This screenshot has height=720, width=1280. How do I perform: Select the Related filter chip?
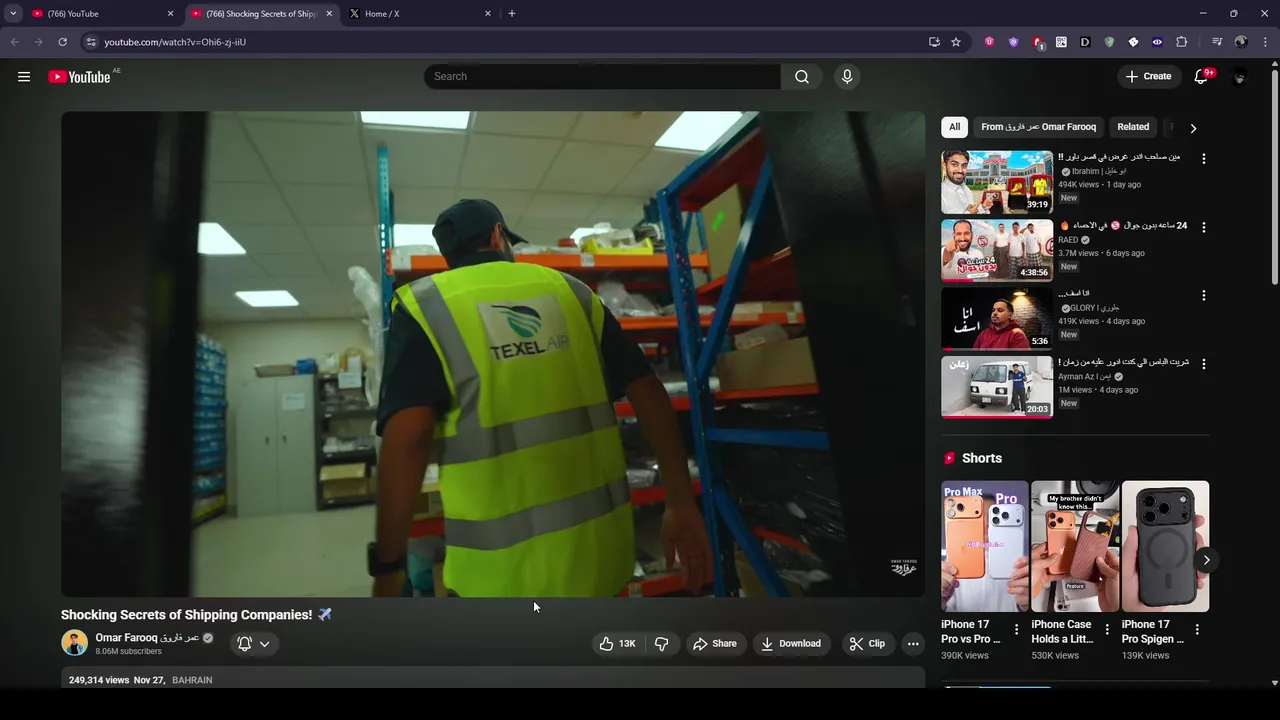(x=1133, y=127)
